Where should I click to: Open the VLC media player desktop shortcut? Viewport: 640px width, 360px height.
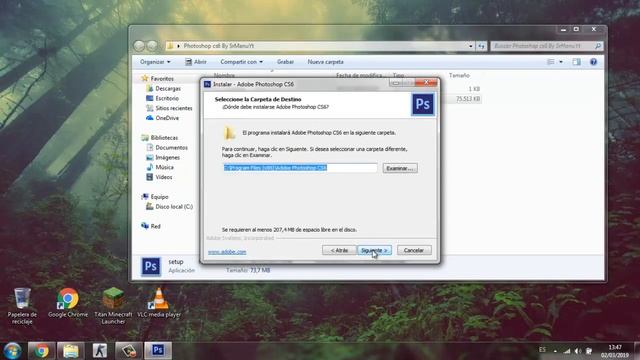click(159, 303)
